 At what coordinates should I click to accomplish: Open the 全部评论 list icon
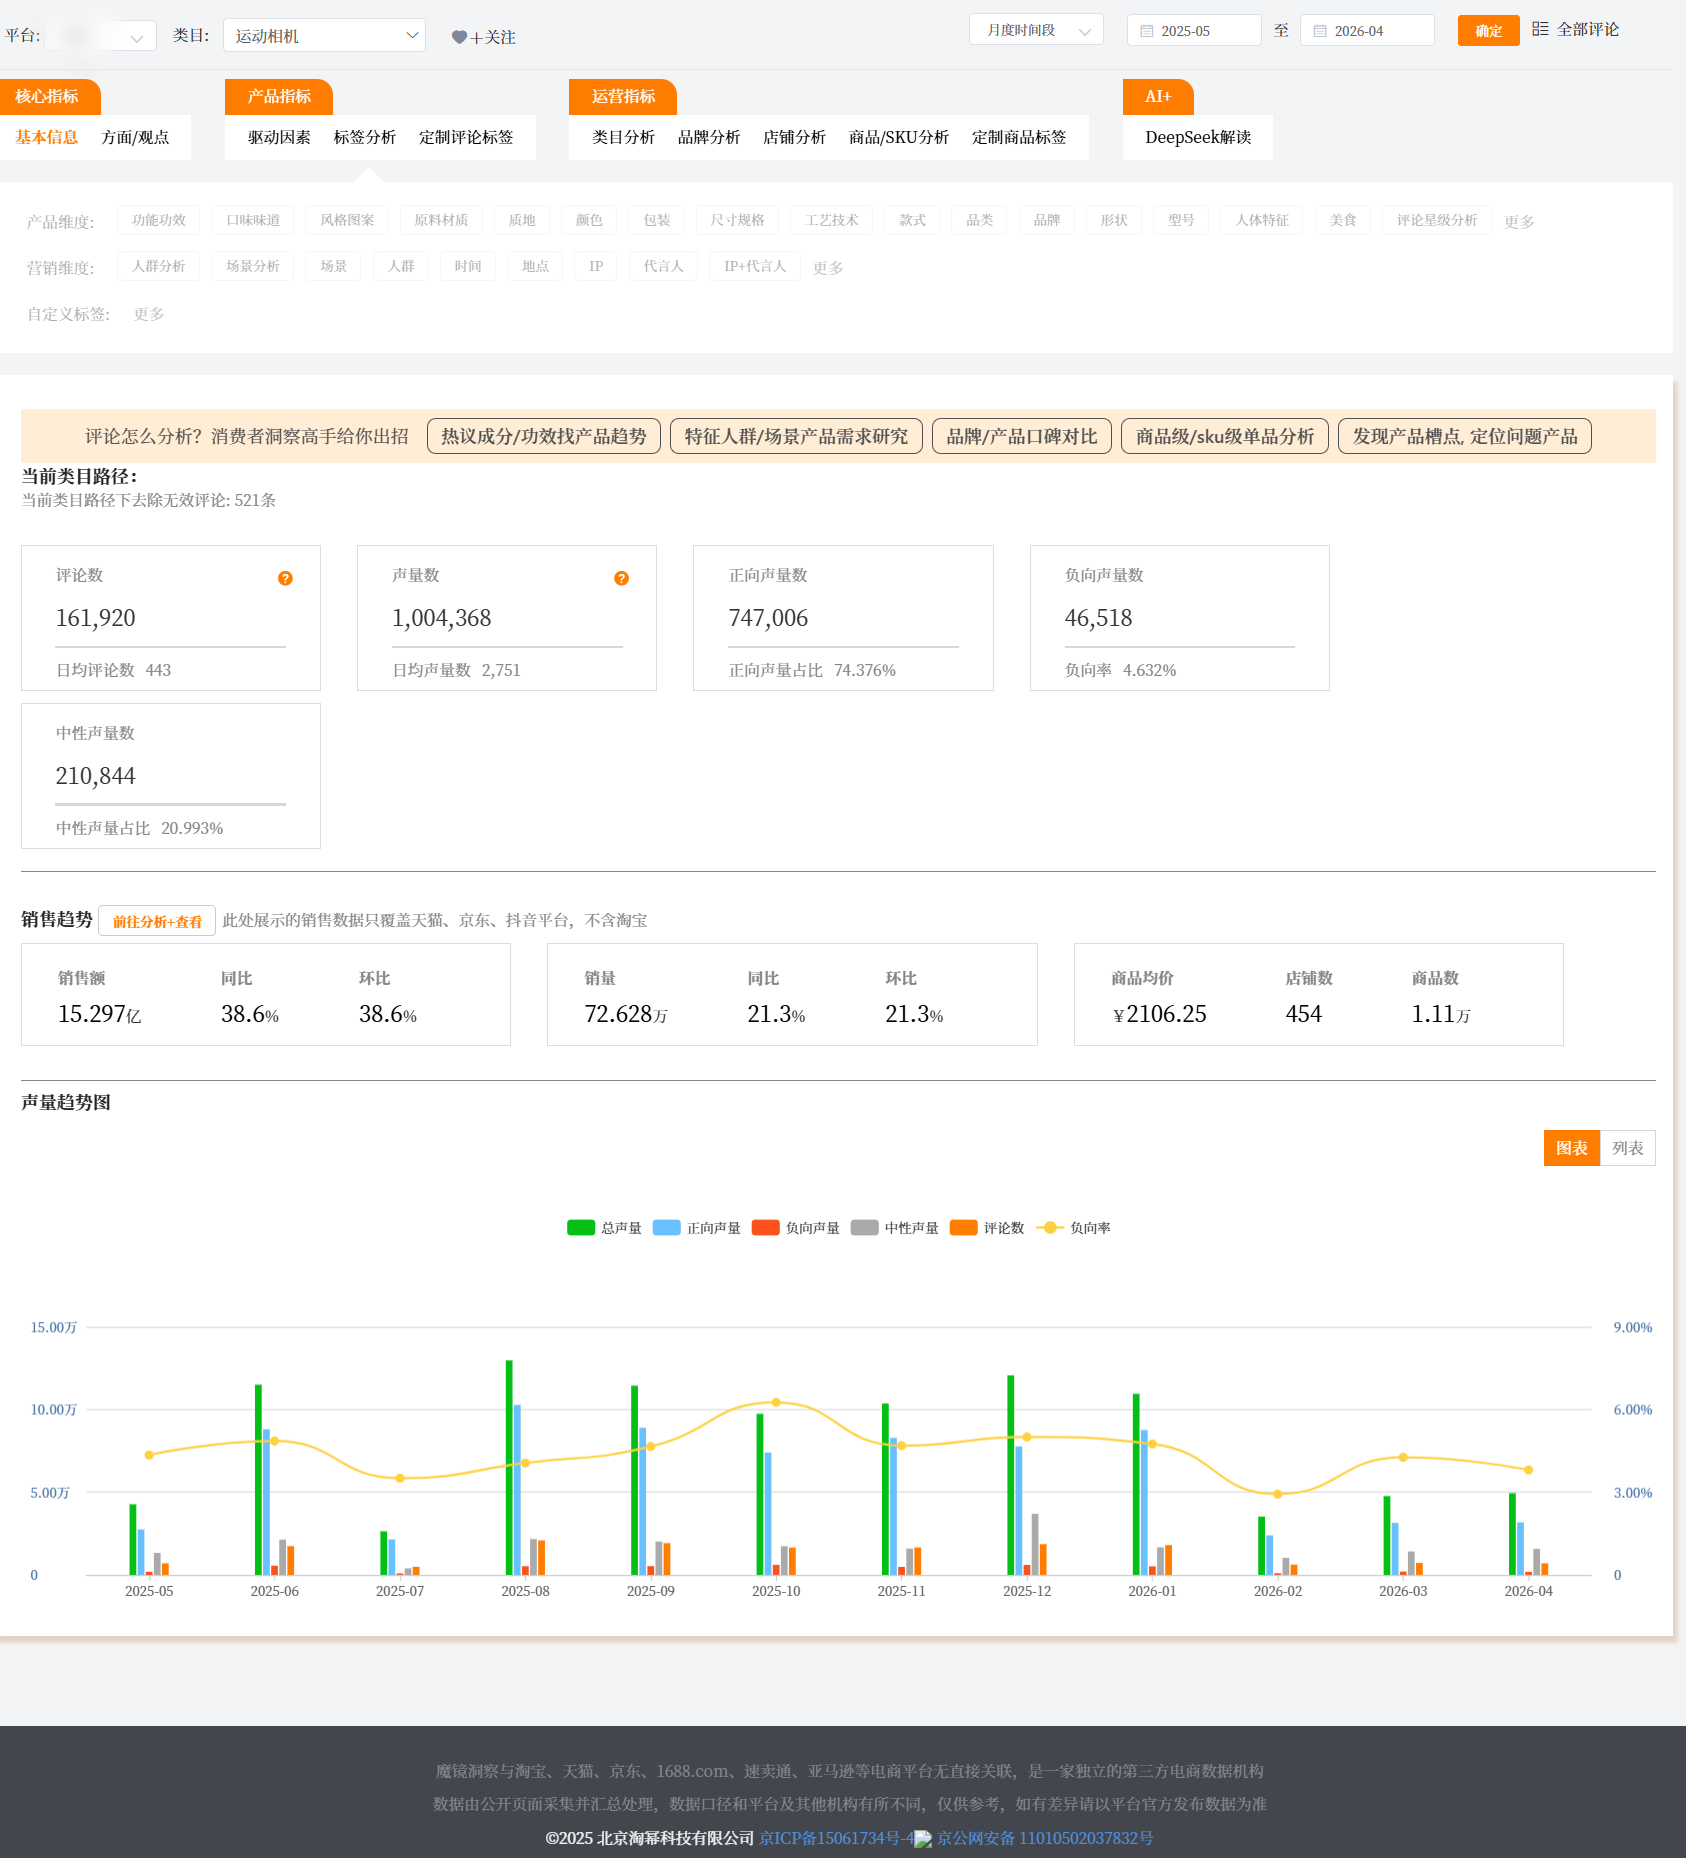pos(1540,29)
